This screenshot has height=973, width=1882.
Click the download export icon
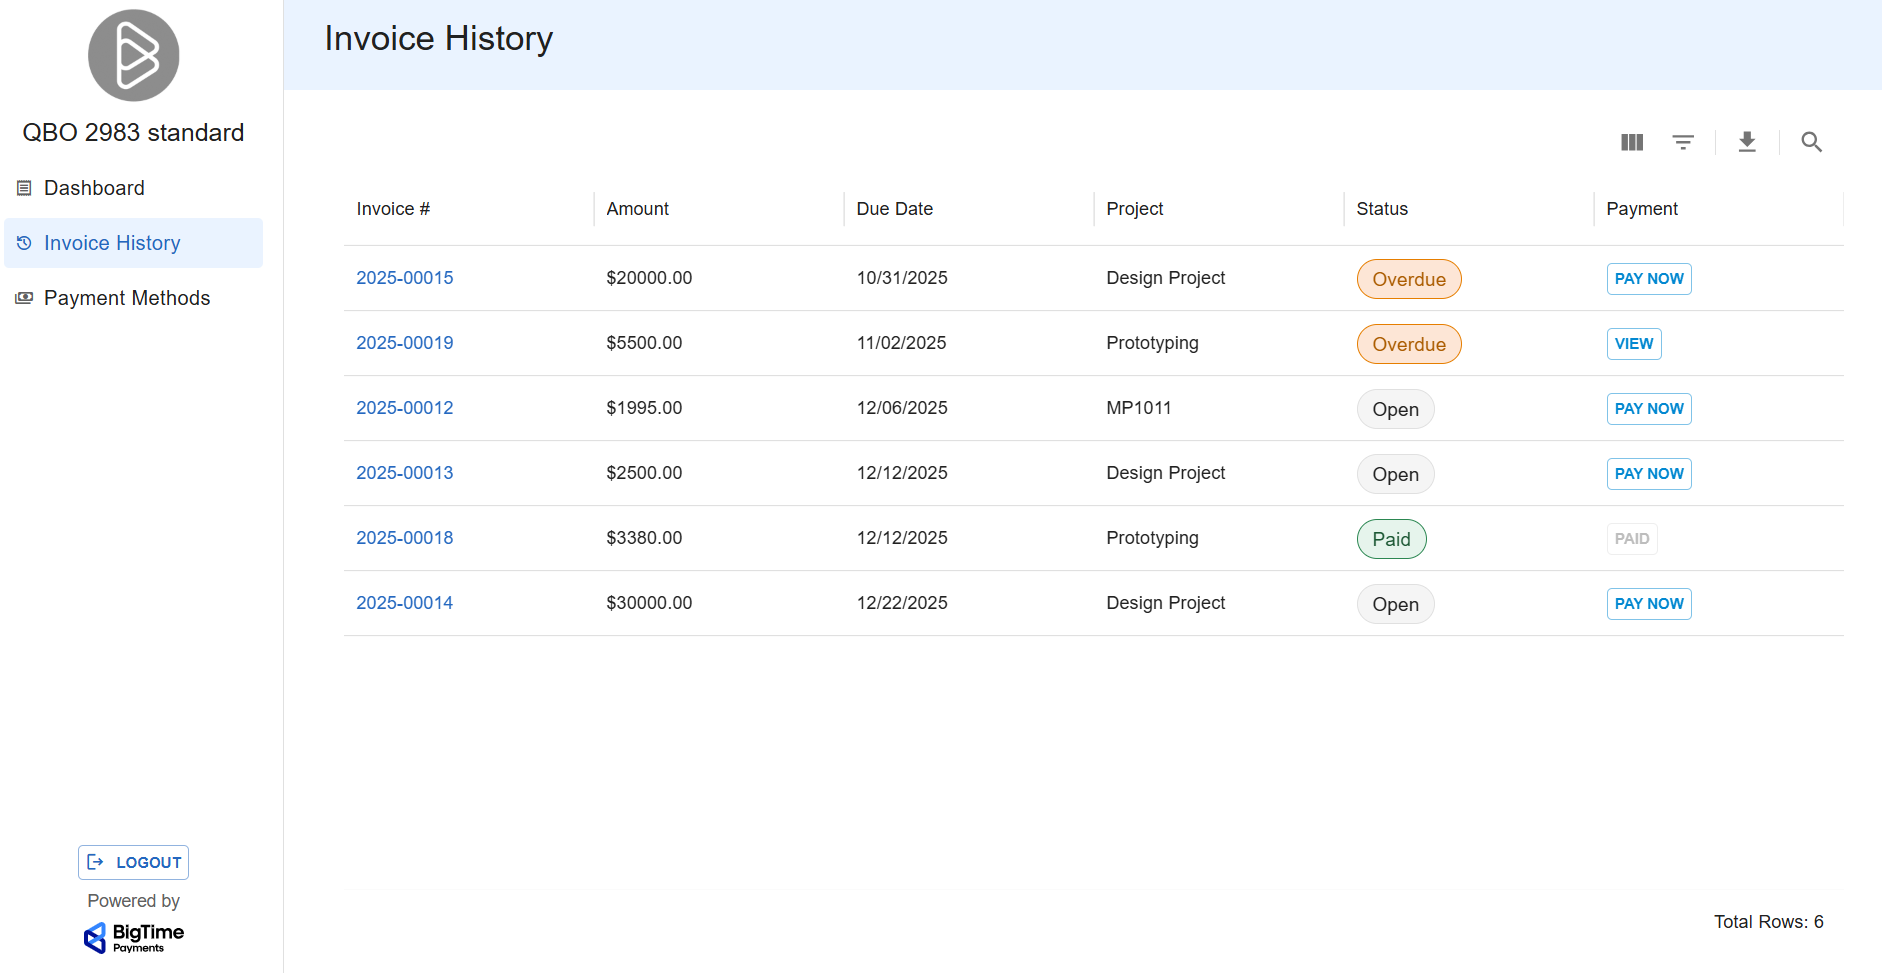click(1747, 142)
